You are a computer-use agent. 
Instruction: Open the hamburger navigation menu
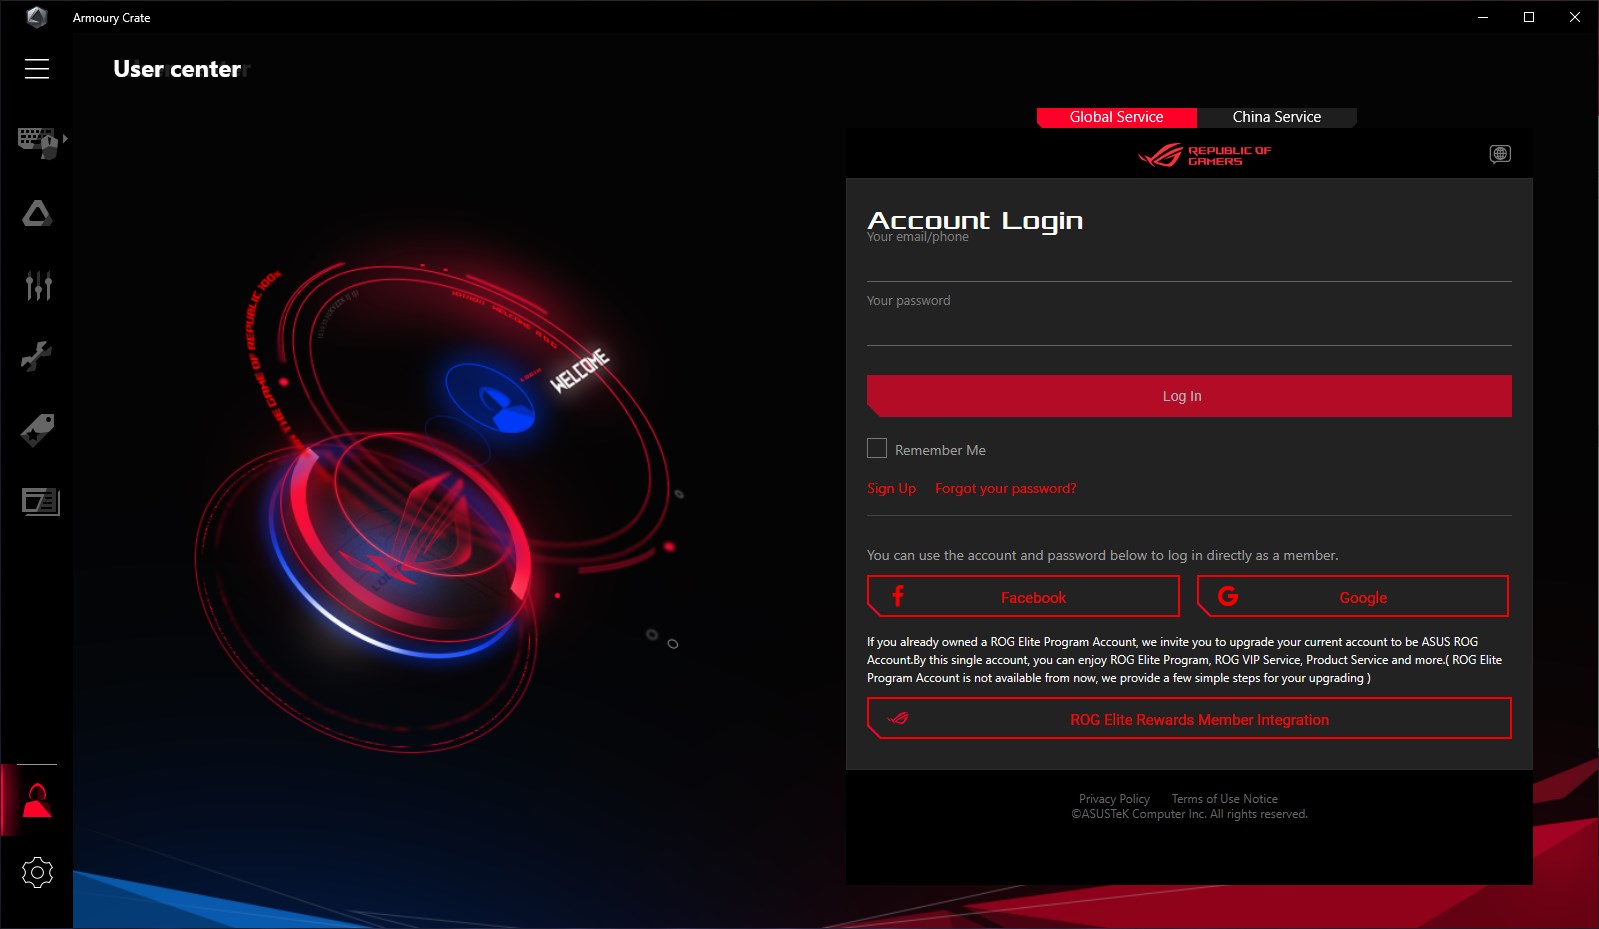pyautogui.click(x=37, y=68)
